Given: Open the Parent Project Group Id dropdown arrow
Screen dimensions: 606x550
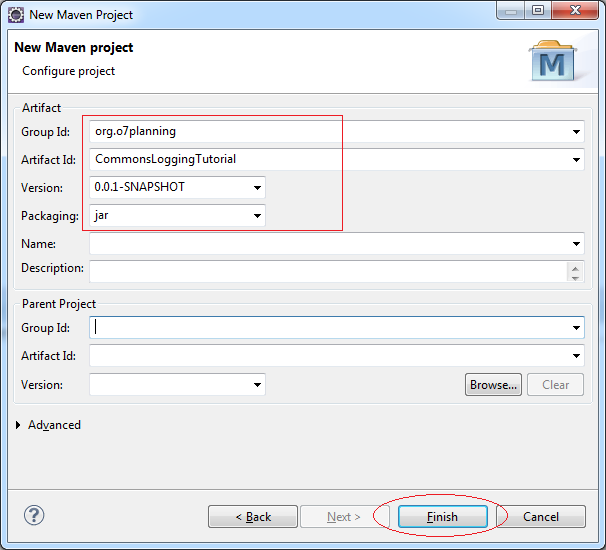Looking at the screenshot, I should 576,328.
